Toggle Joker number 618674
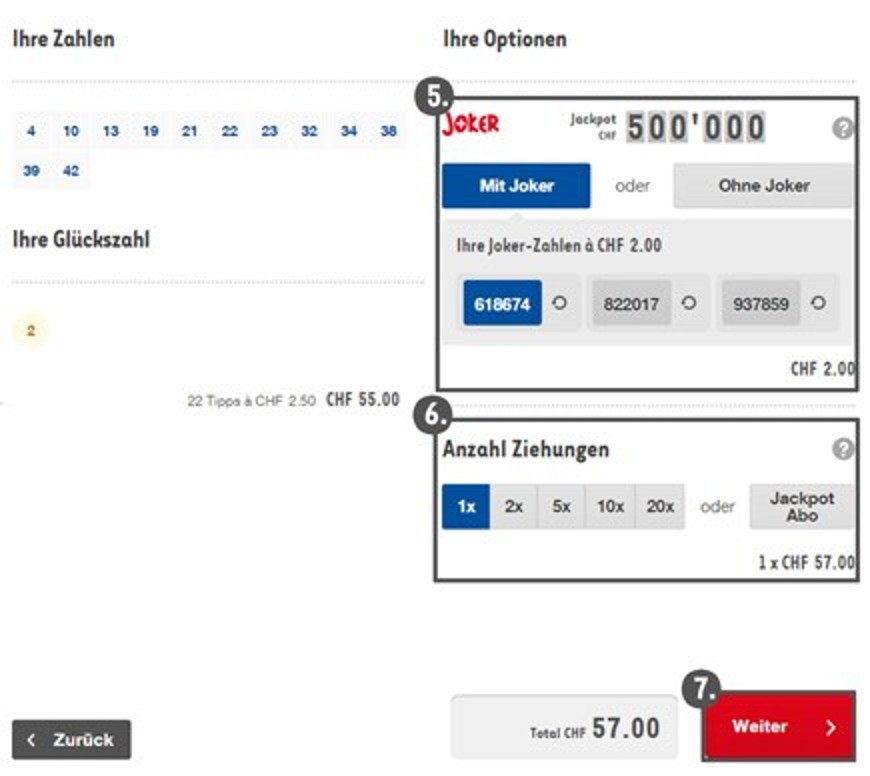Viewport: 870px width, 776px height. [x=502, y=303]
